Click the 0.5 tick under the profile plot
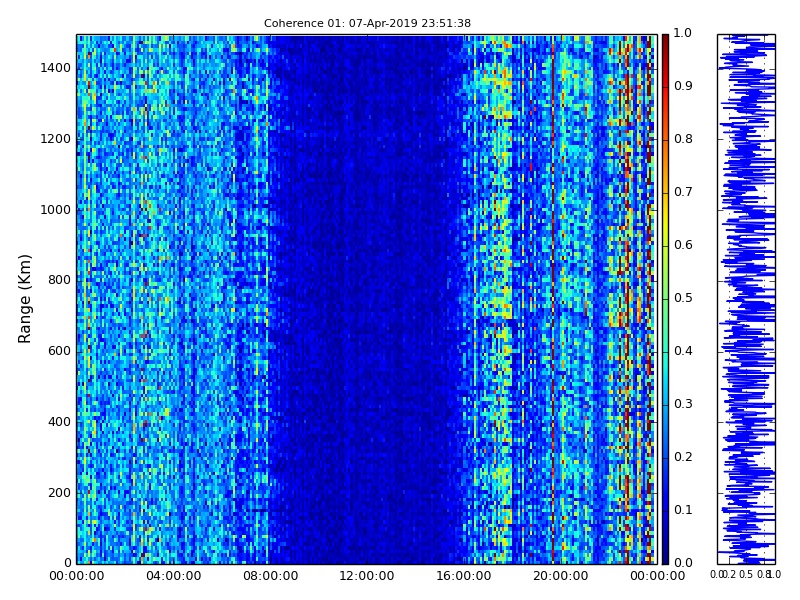The width and height of the screenshot is (800, 600). (746, 574)
